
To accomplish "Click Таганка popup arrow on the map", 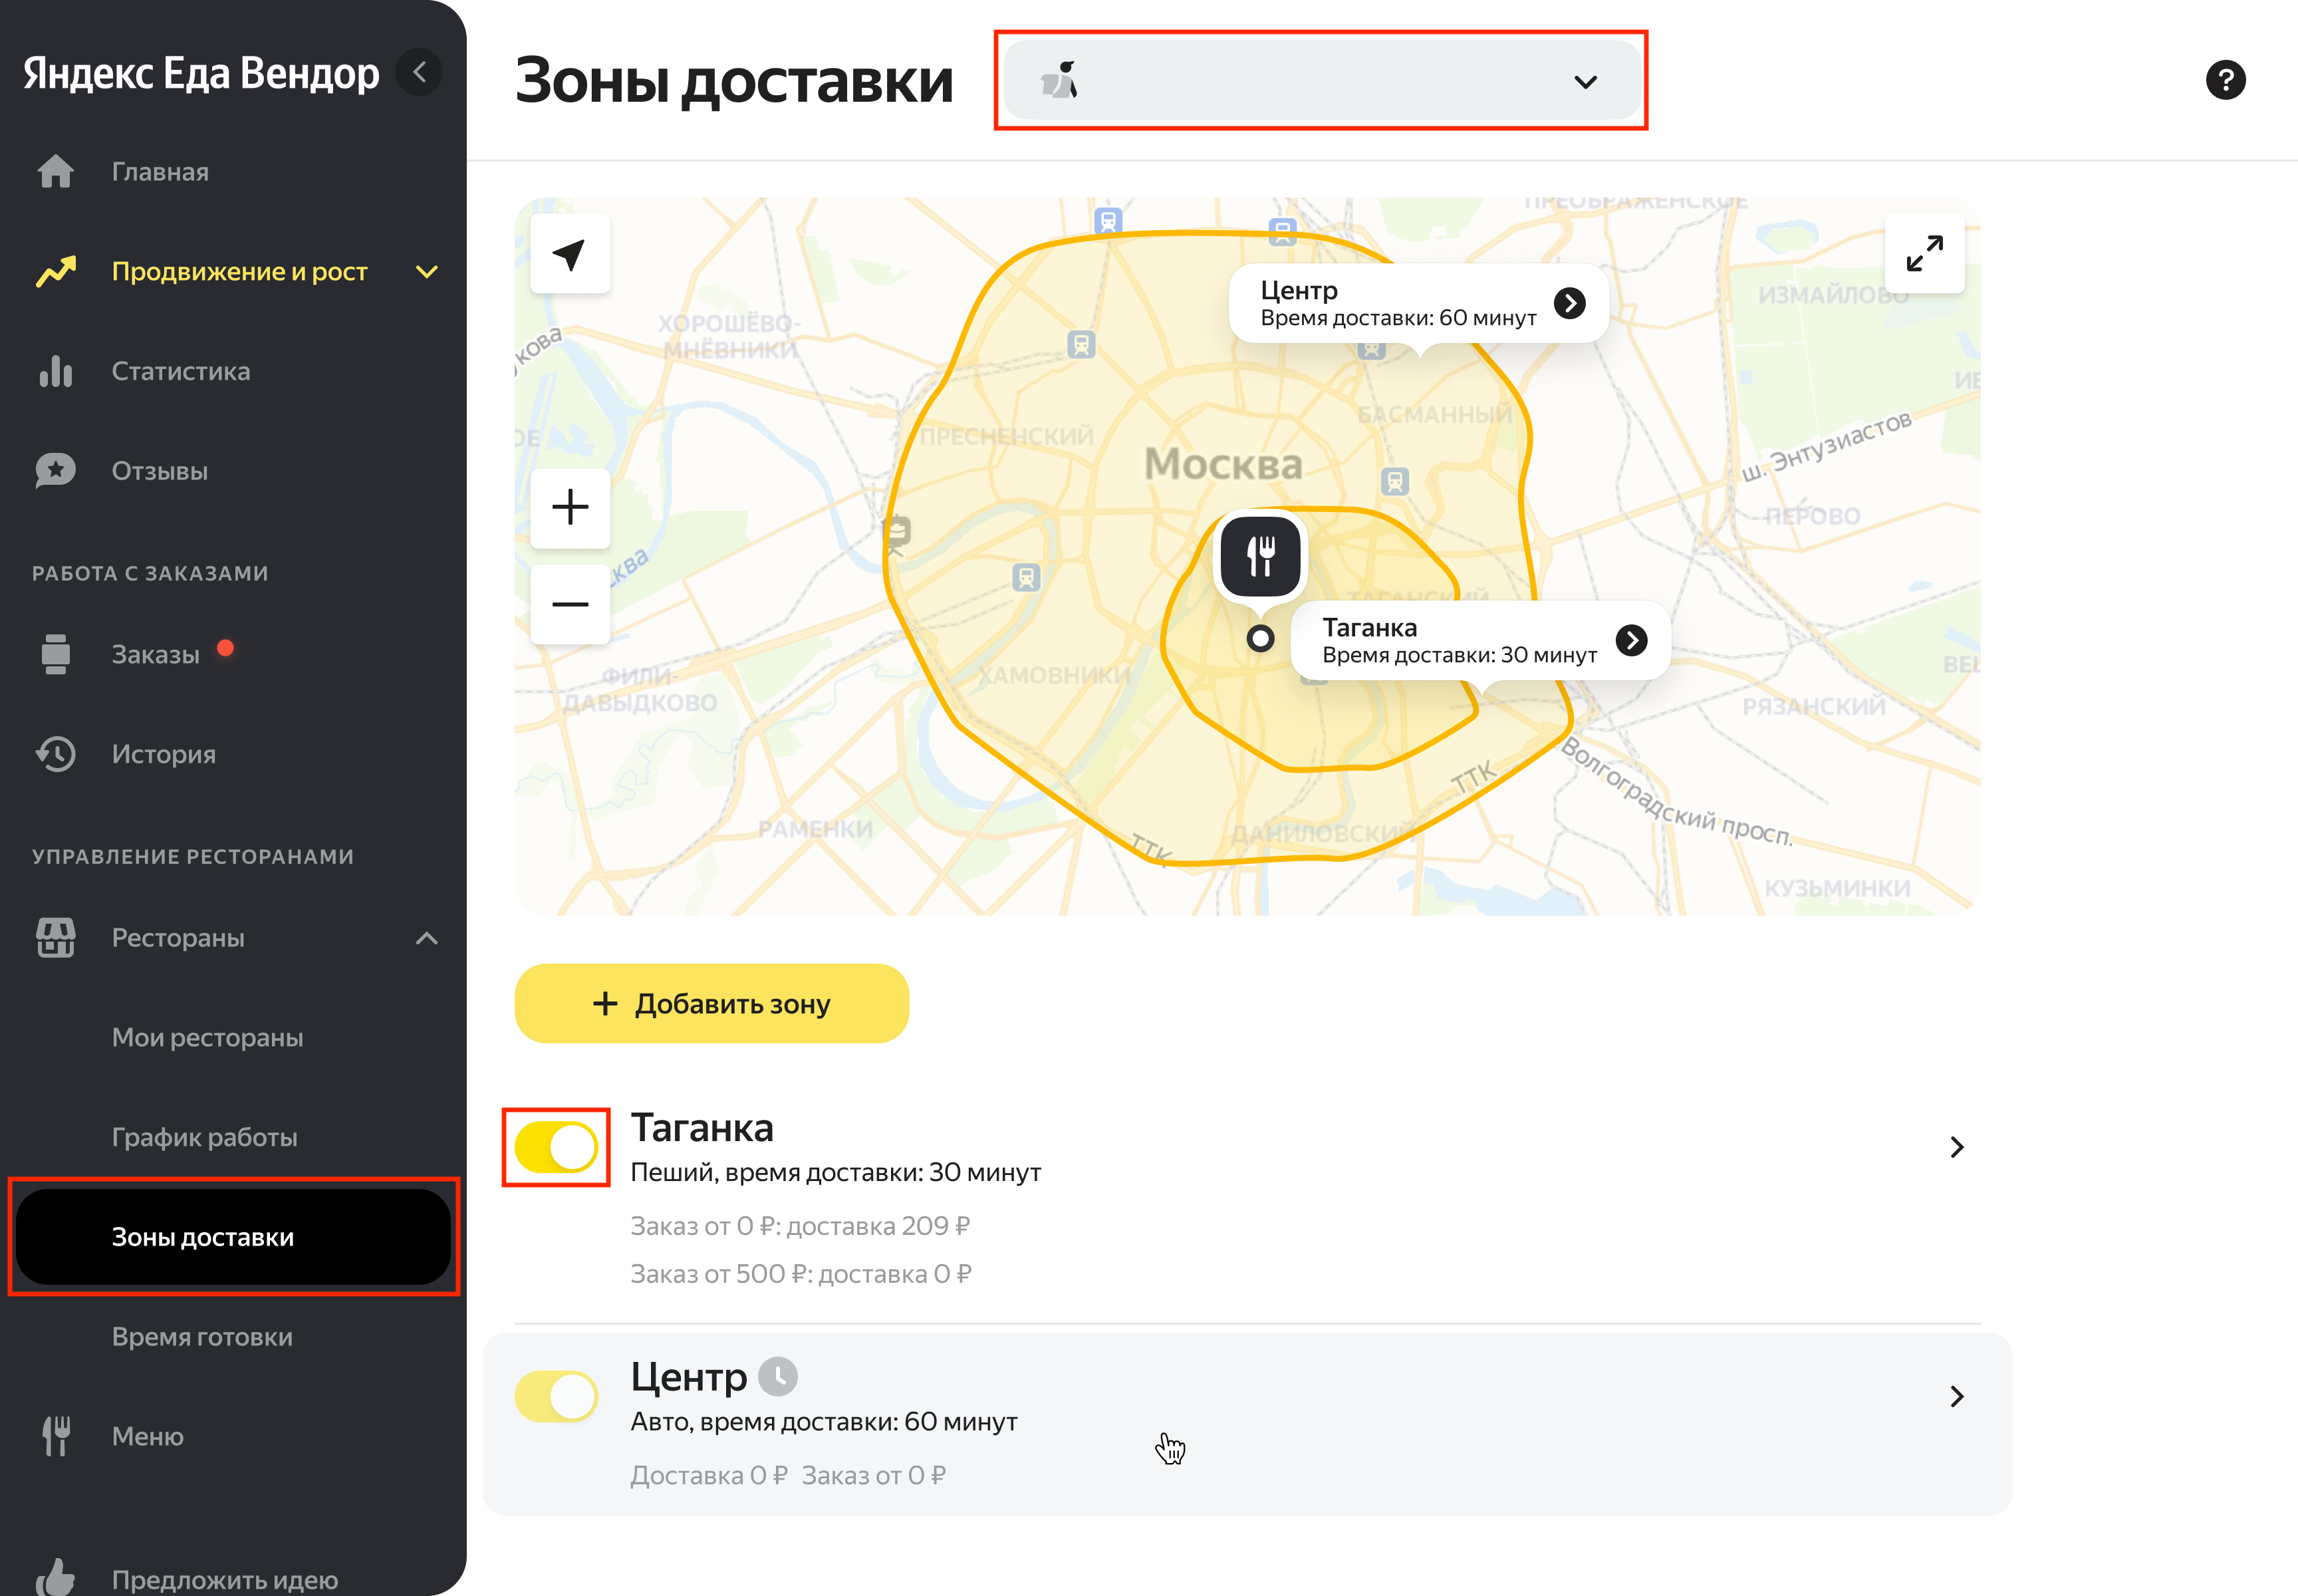I will click(1631, 640).
